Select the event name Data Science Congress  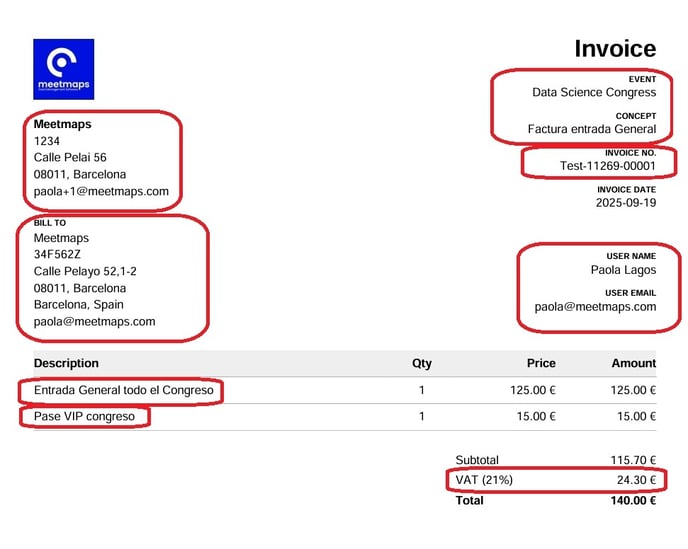(x=594, y=92)
